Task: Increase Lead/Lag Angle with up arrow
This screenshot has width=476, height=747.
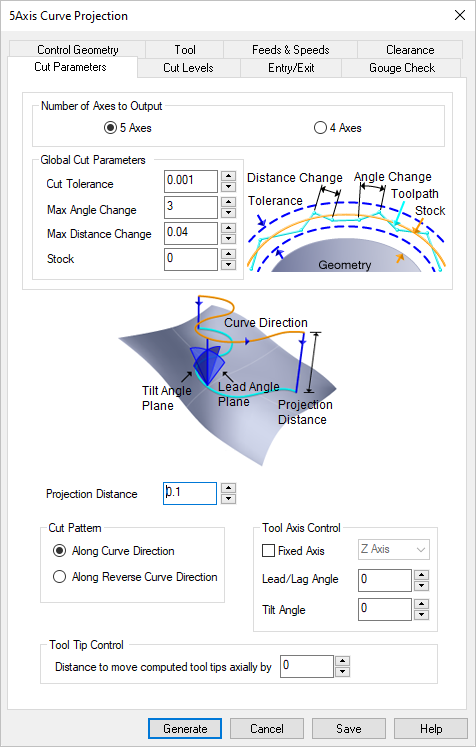Action: (x=422, y=575)
